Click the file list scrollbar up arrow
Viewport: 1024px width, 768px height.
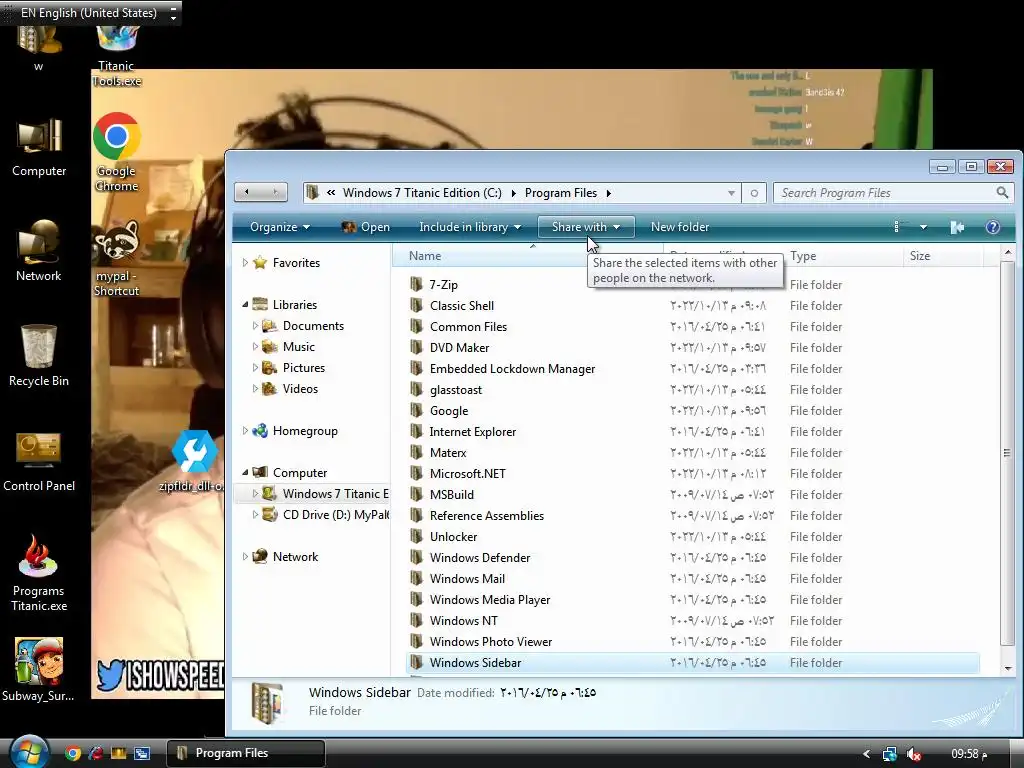[x=1008, y=252]
